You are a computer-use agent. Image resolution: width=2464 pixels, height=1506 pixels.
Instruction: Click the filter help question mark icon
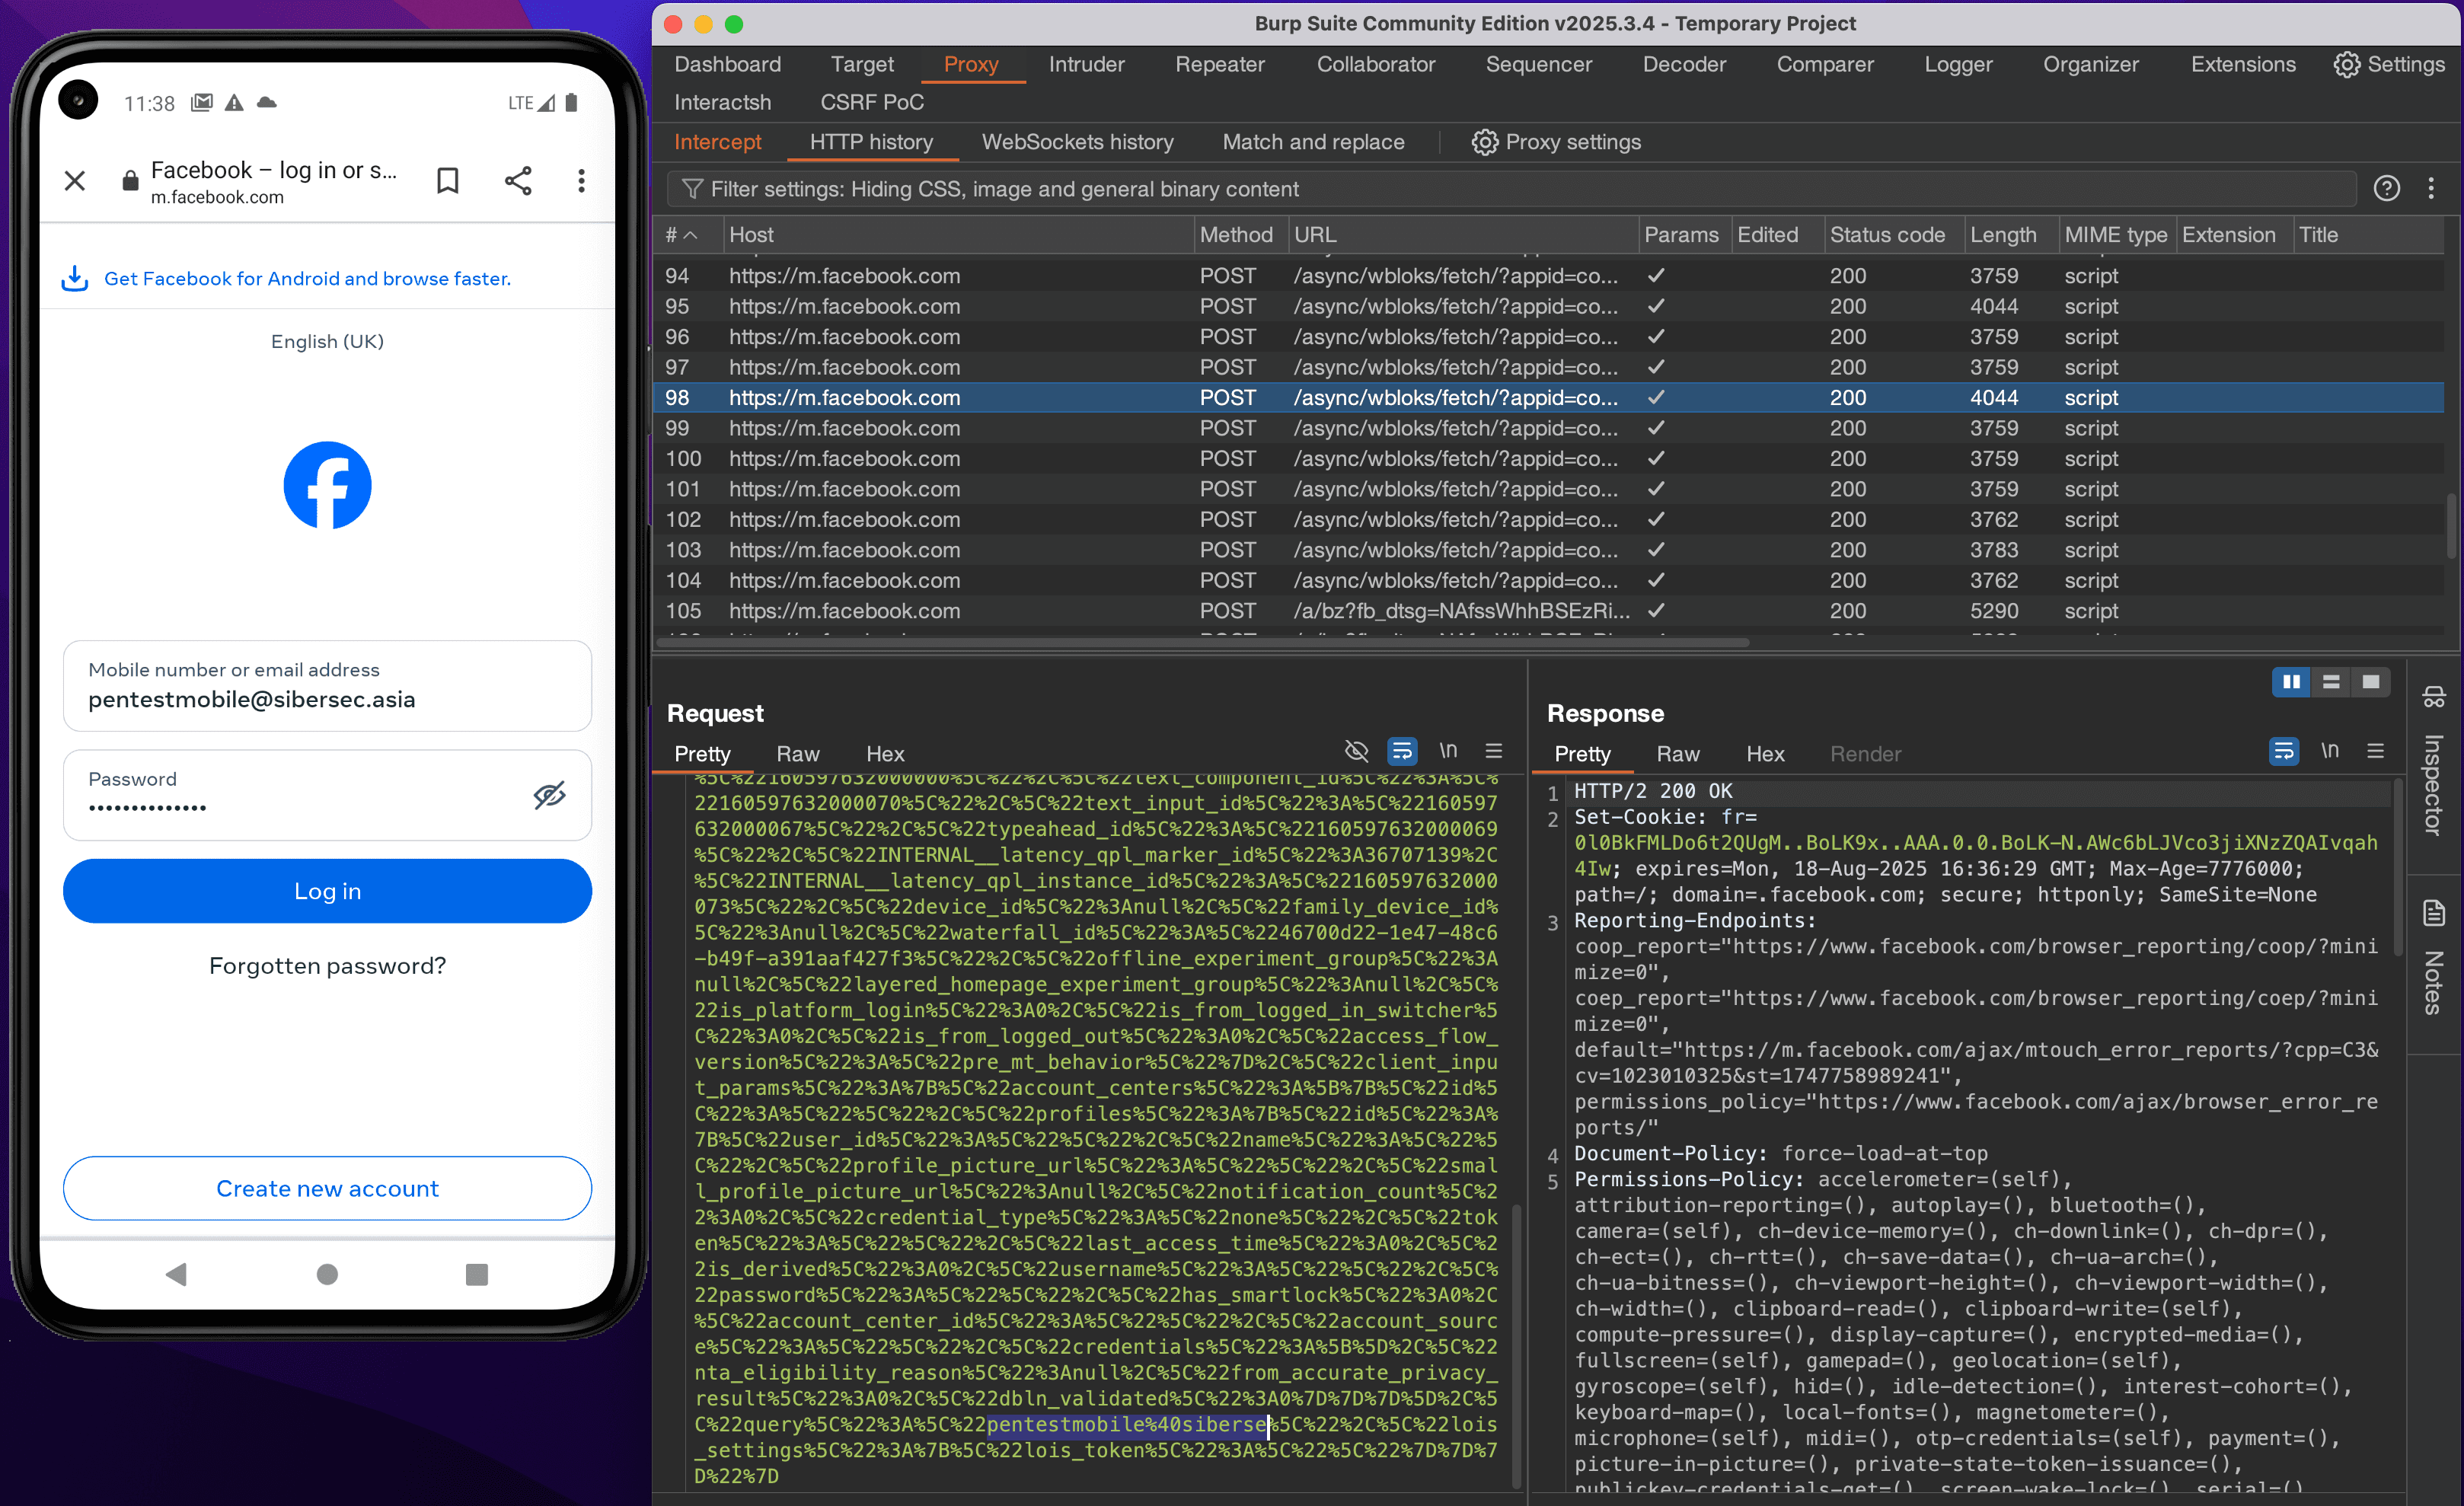[2386, 188]
